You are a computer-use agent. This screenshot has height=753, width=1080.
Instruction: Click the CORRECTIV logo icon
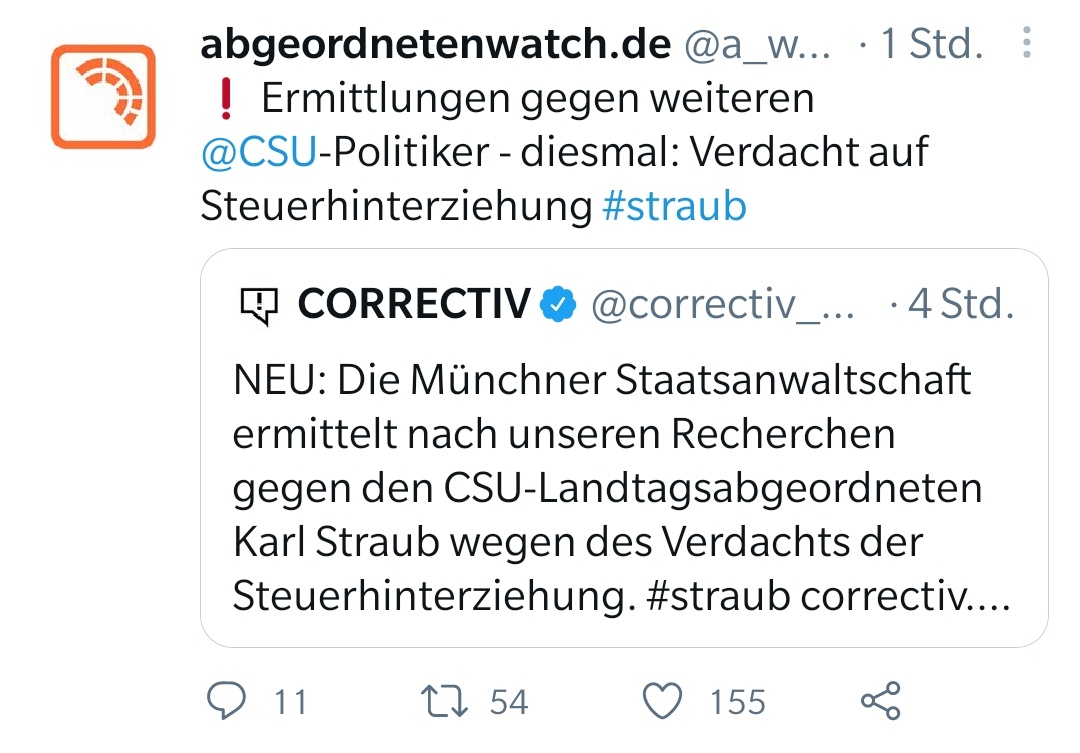point(258,306)
